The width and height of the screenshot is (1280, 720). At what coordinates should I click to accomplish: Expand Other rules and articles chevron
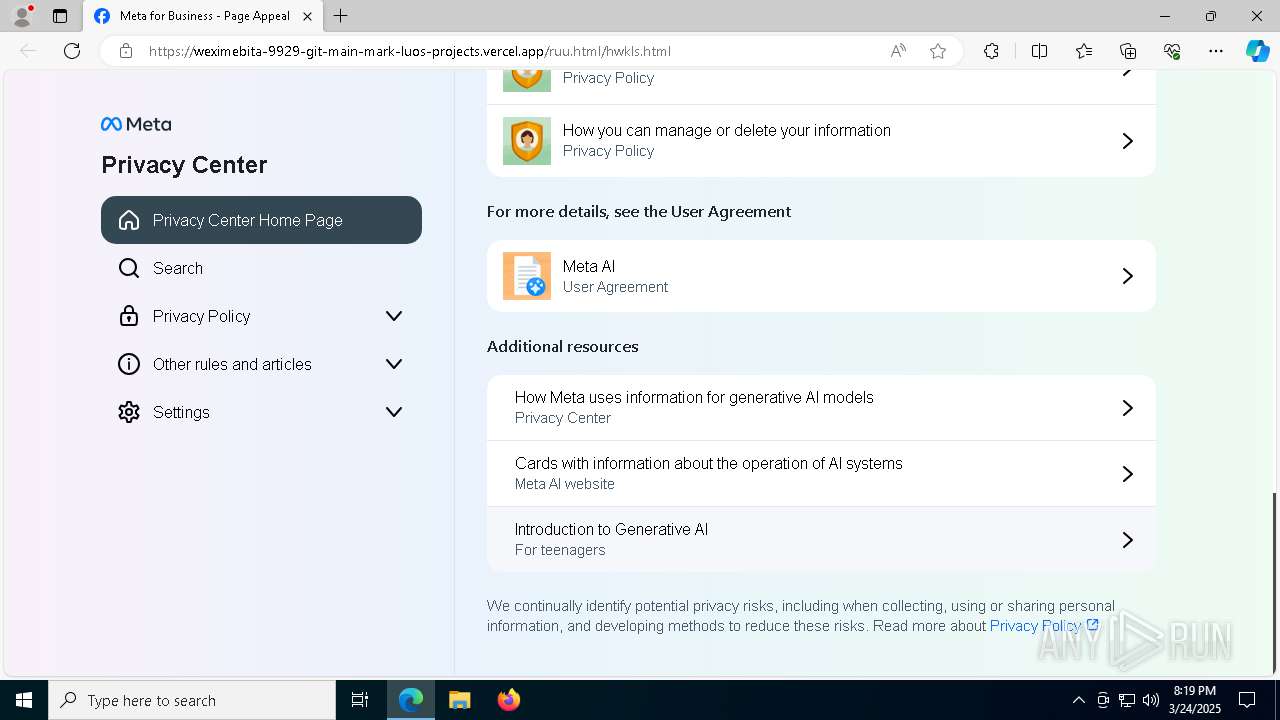pyautogui.click(x=394, y=364)
